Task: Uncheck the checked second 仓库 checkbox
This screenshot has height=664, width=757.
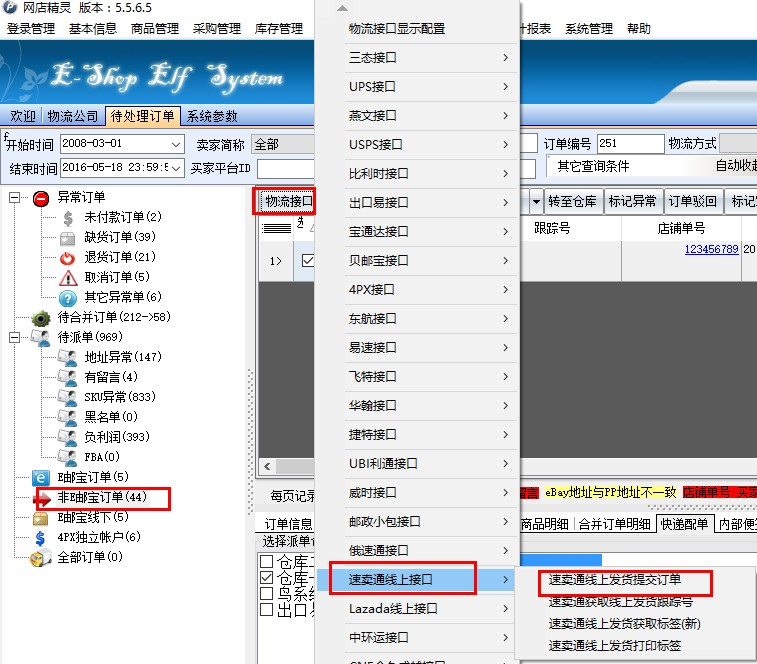Action: [266, 577]
